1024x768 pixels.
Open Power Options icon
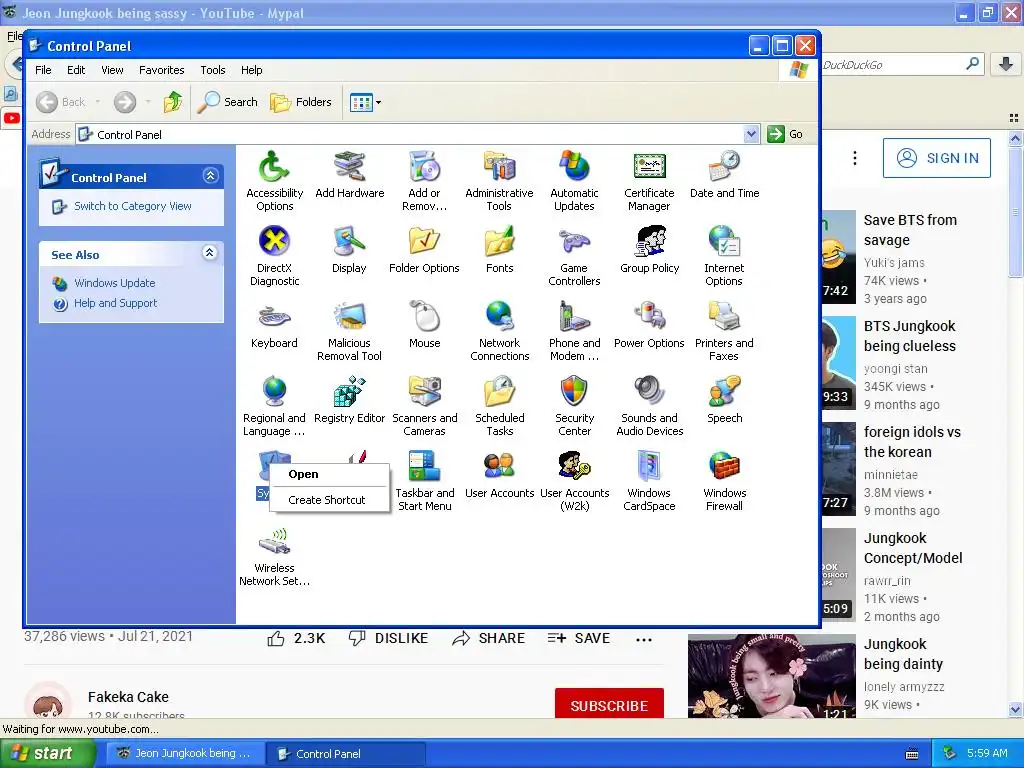click(649, 325)
